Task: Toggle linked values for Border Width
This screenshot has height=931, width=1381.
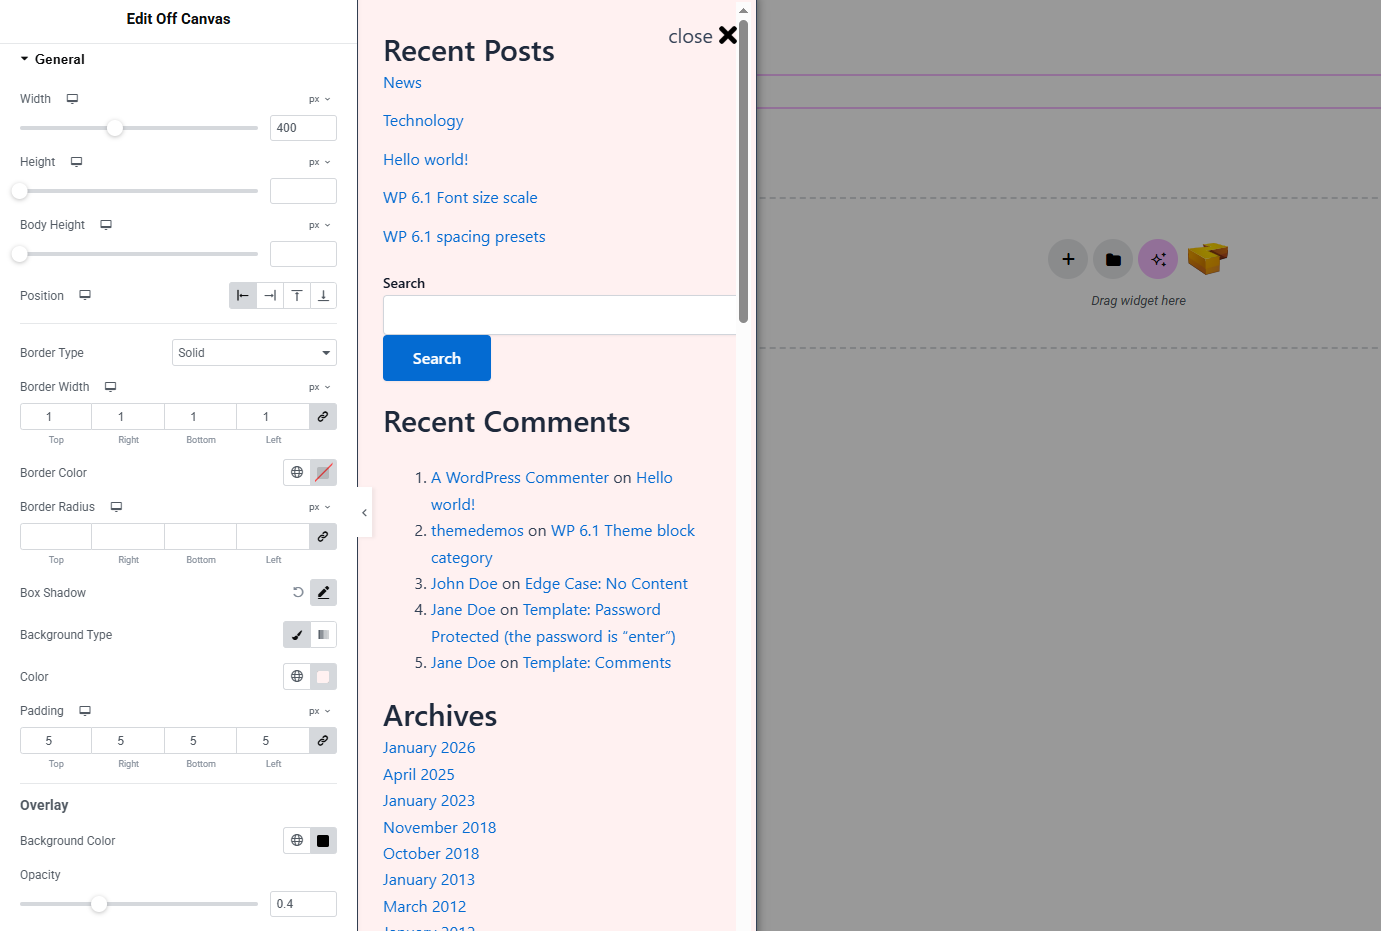Action: 323,417
